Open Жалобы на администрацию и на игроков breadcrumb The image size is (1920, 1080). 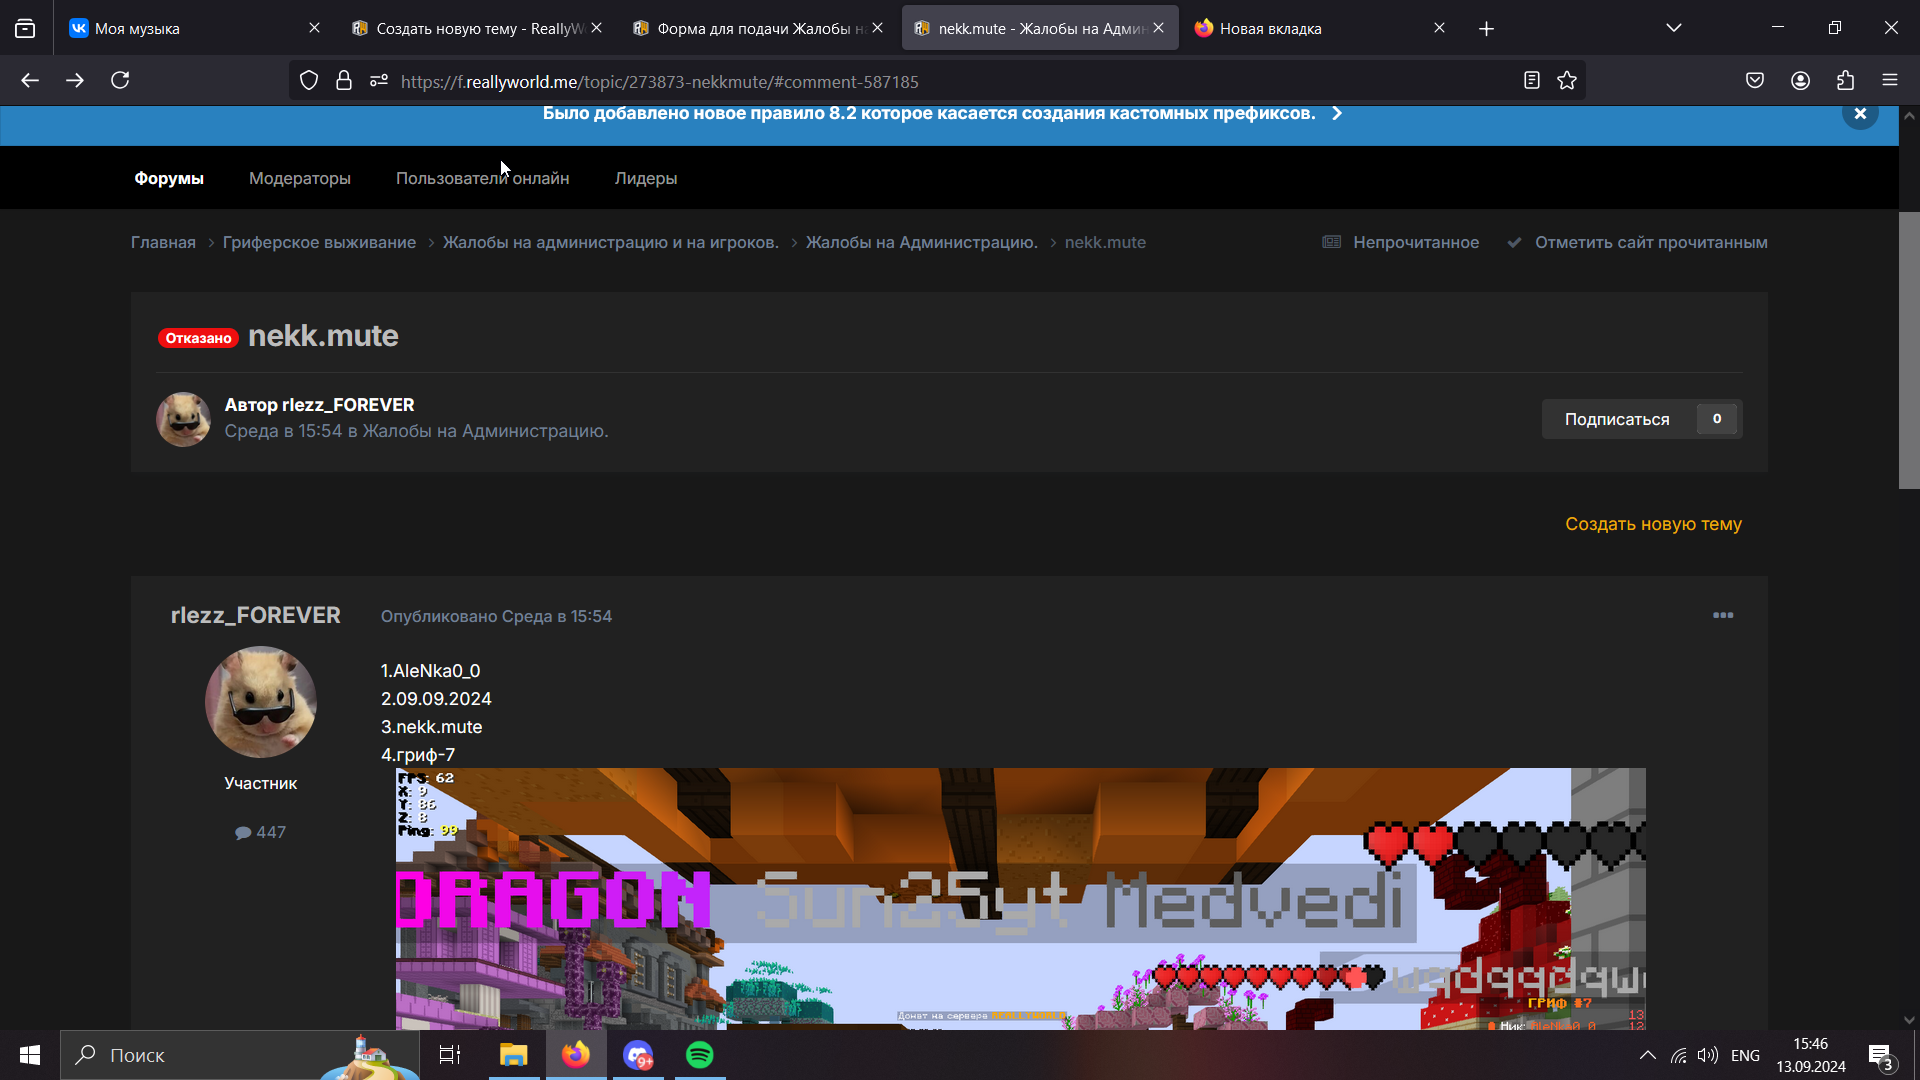tap(611, 242)
